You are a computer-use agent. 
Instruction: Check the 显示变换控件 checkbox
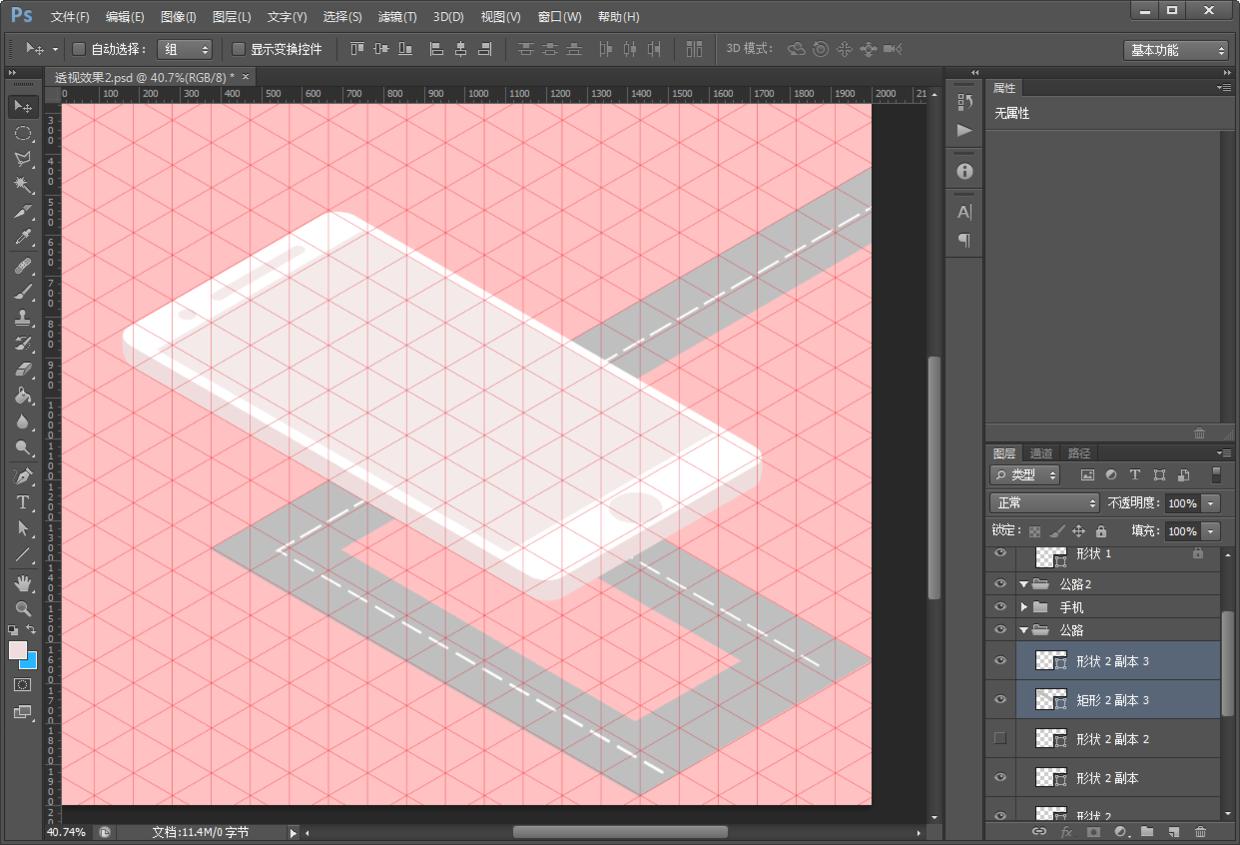coord(238,49)
